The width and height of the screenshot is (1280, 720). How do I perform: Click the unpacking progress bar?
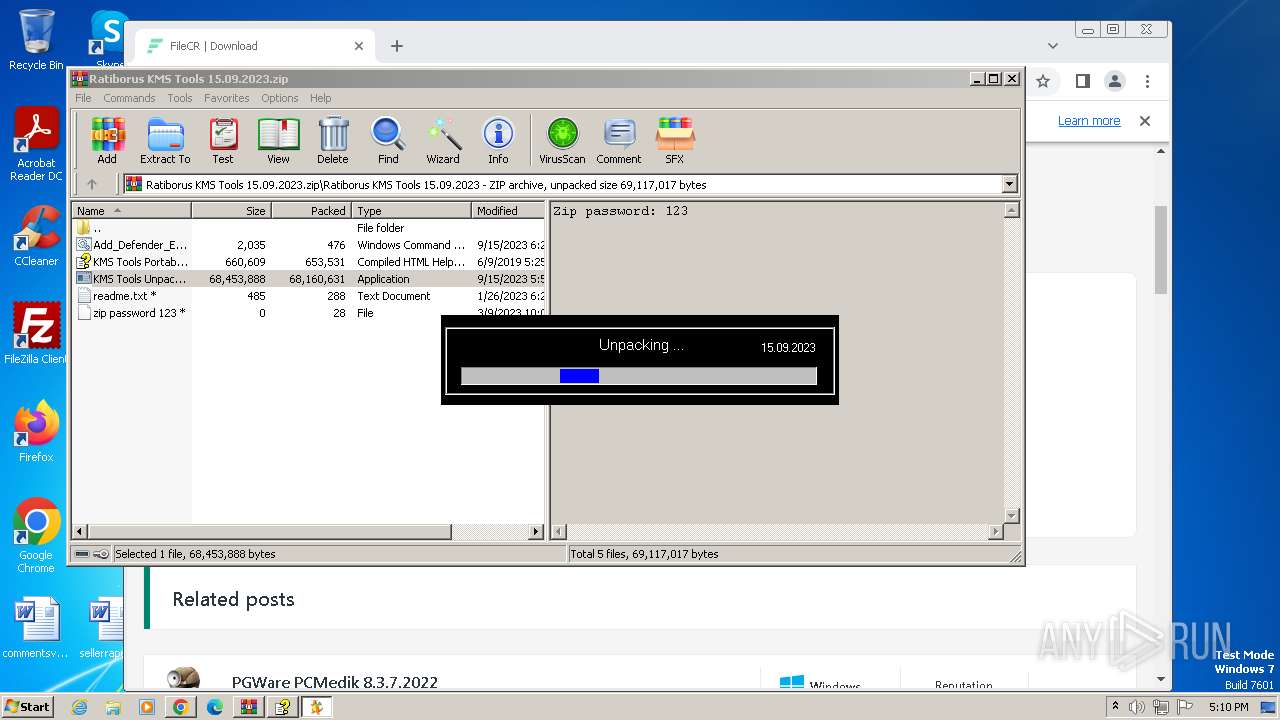coord(639,376)
